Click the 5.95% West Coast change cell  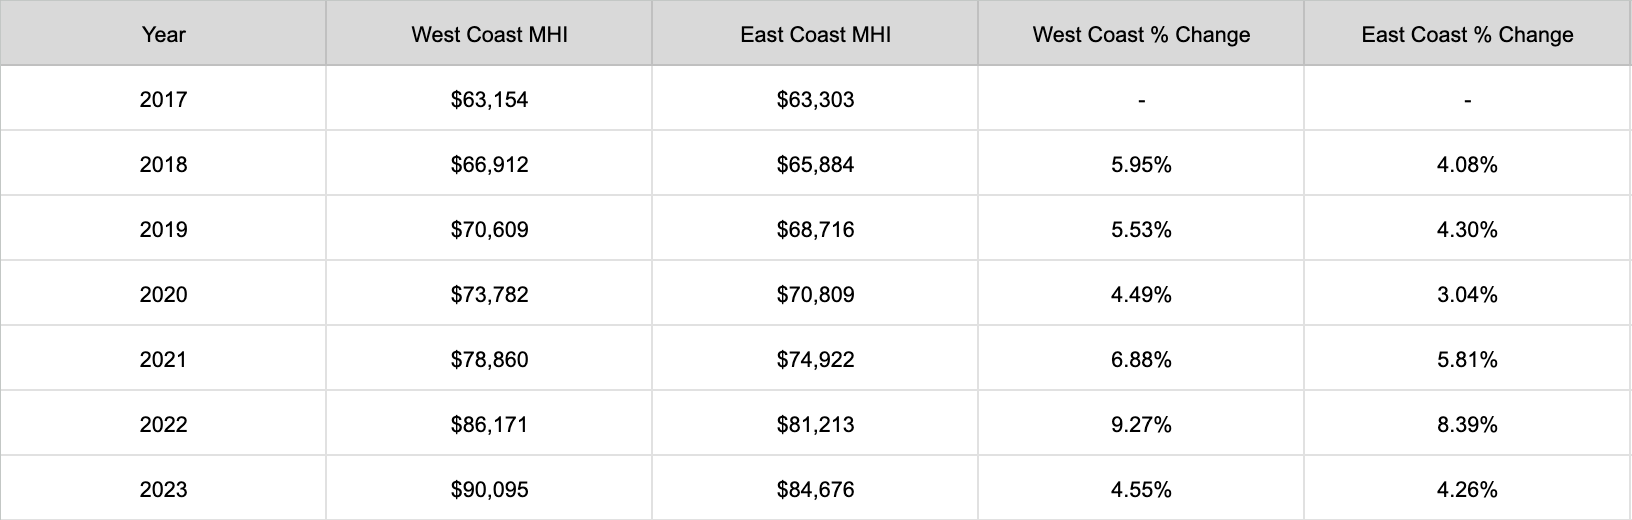(x=1141, y=164)
